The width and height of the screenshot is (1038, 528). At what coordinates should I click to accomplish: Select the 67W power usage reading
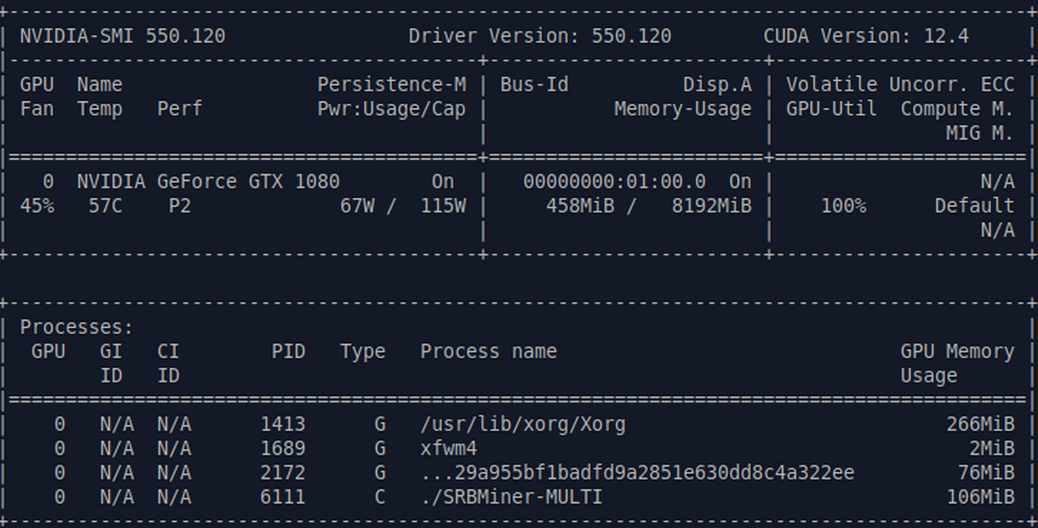pyautogui.click(x=357, y=206)
